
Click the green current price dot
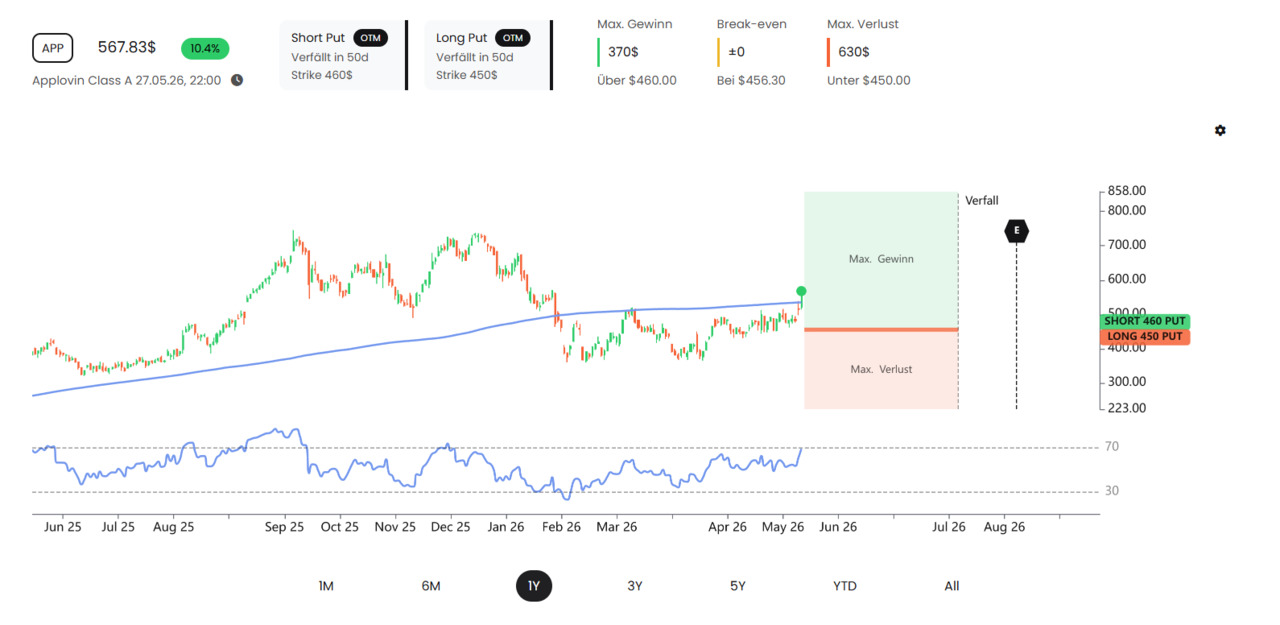tap(801, 291)
